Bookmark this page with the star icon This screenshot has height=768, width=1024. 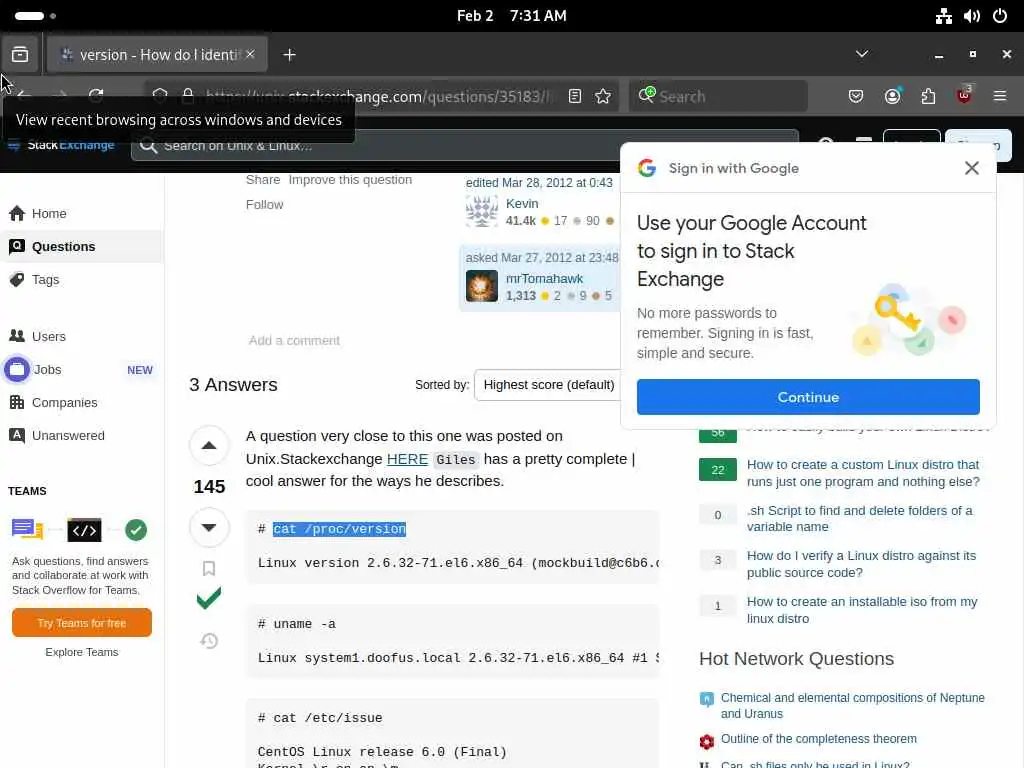point(603,97)
